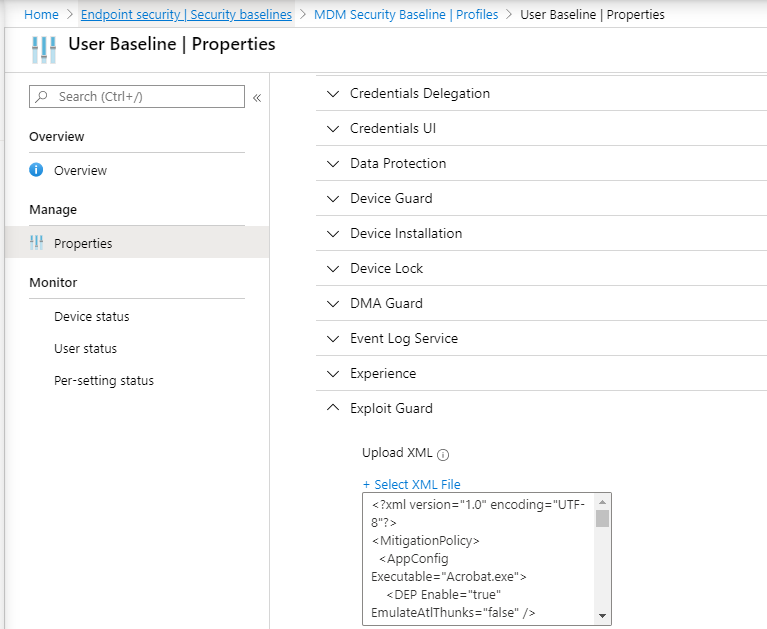Image resolution: width=767 pixels, height=629 pixels.
Task: Click the User Baseline | Properties breadcrumb text
Action: (592, 15)
